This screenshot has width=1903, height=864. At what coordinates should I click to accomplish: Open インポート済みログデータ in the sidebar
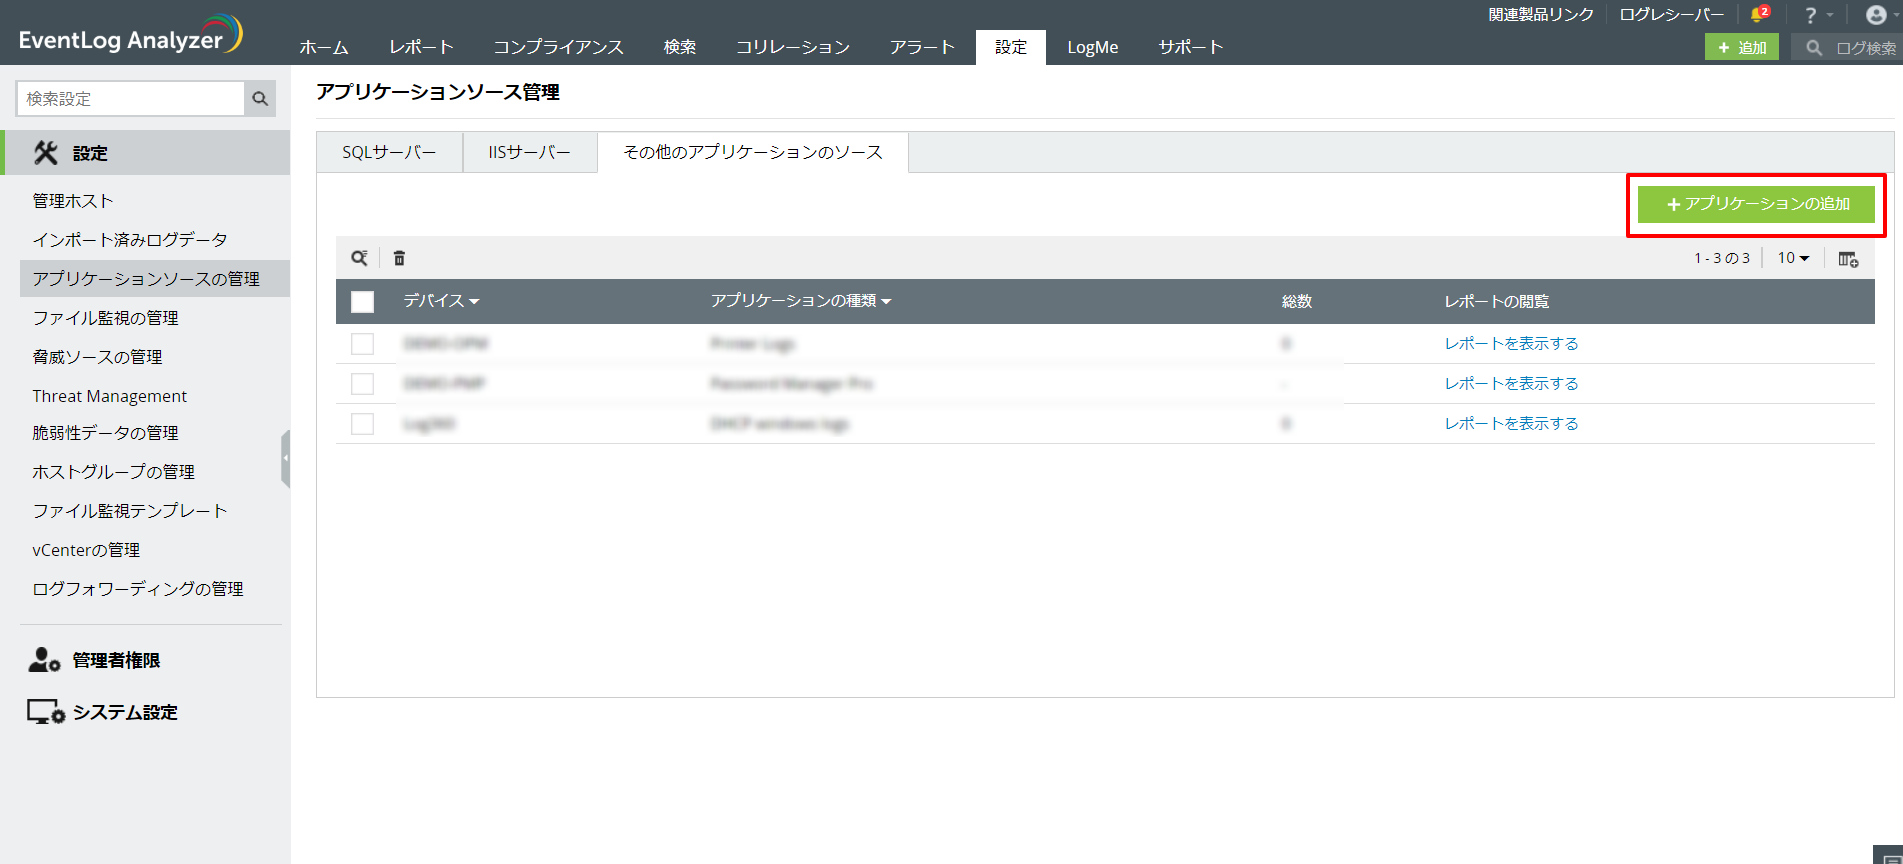point(130,240)
